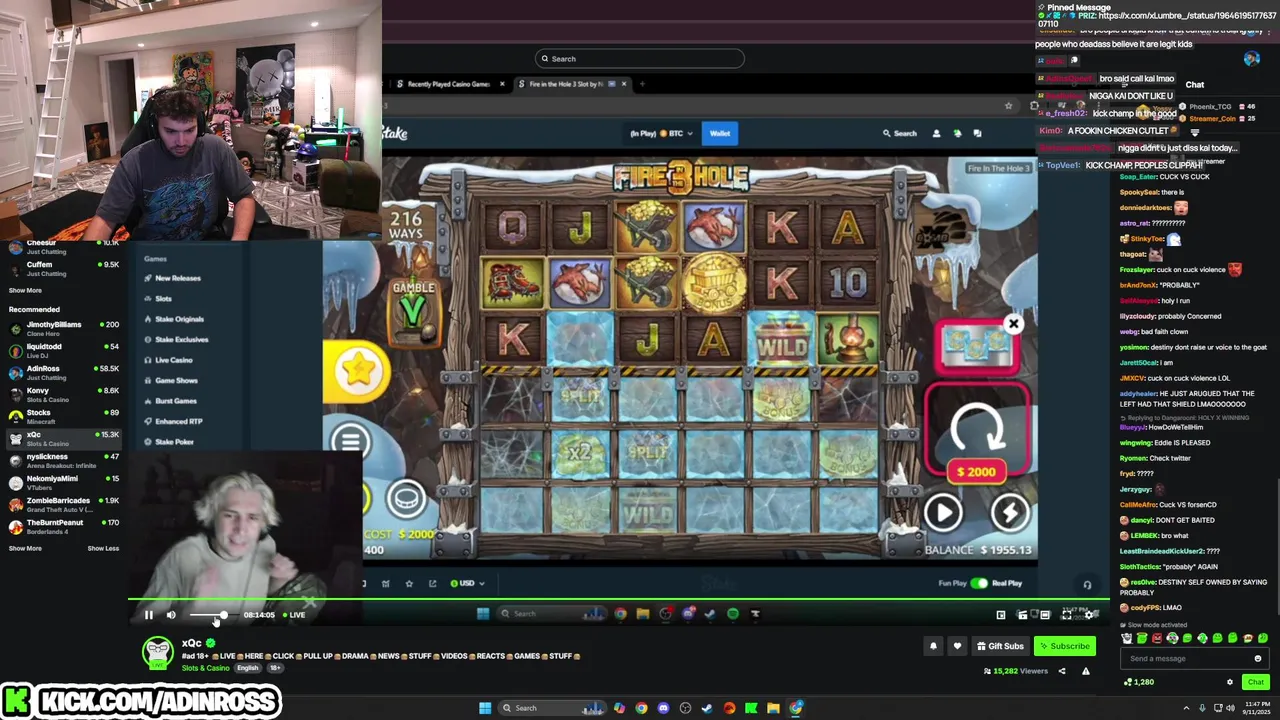The image size is (1280, 720).
Task: Jump to live using the LIVE indicator
Action: 294,615
